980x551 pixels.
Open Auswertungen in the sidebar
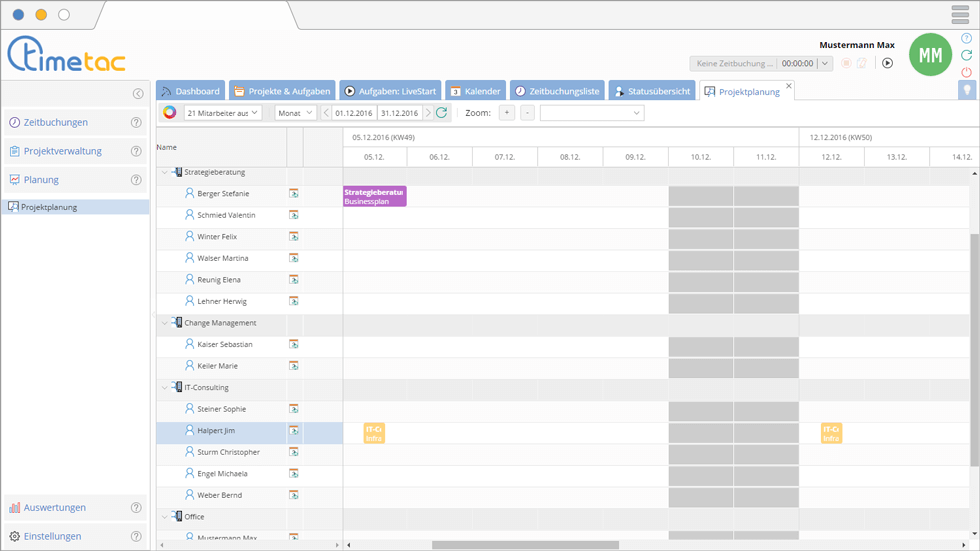pos(55,508)
